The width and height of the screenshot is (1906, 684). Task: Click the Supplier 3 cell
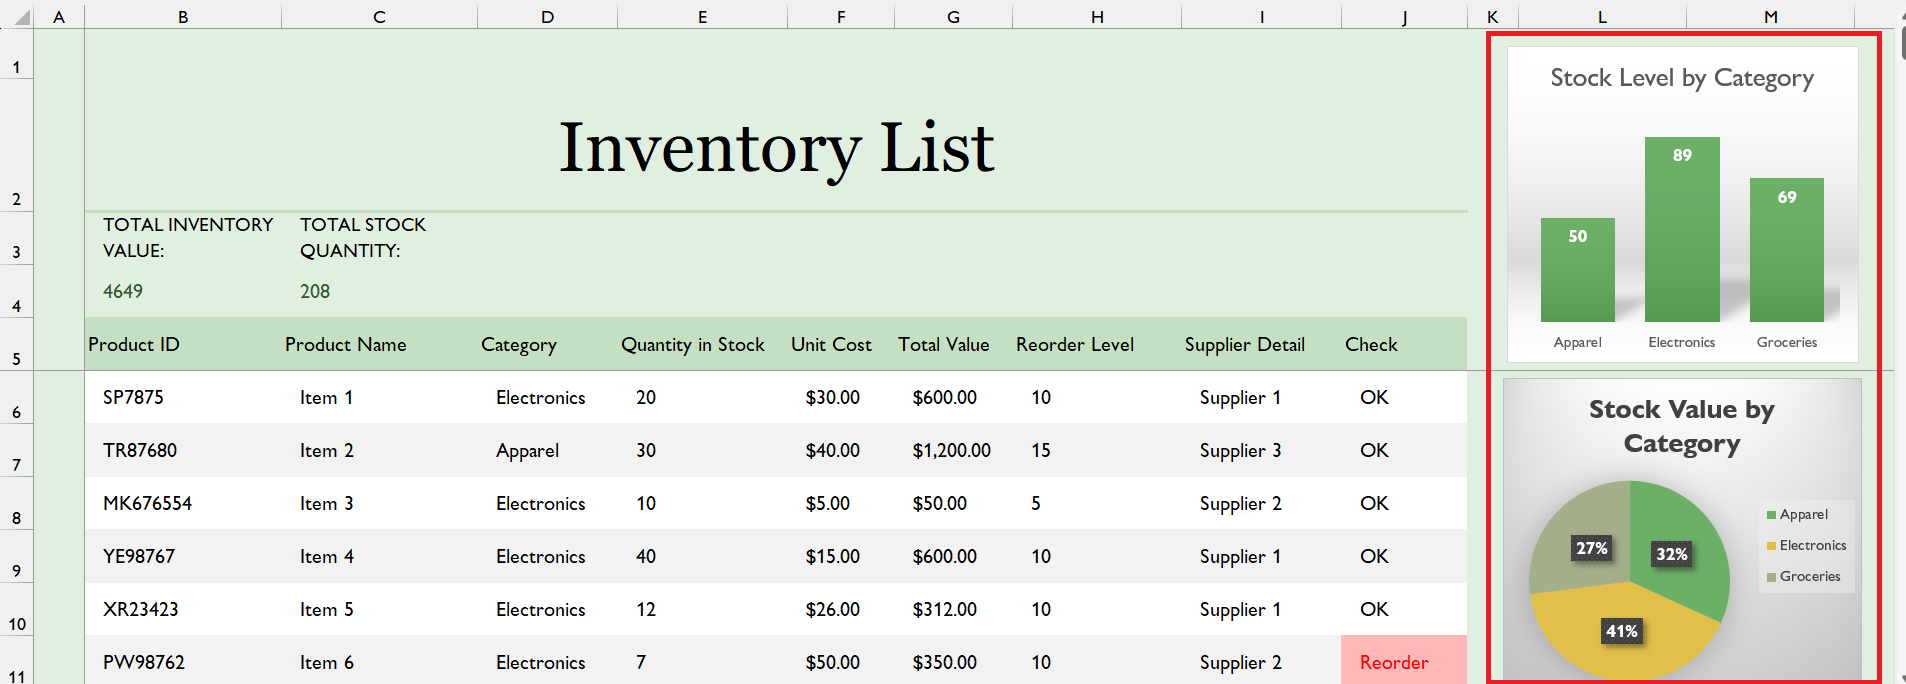(x=1262, y=450)
